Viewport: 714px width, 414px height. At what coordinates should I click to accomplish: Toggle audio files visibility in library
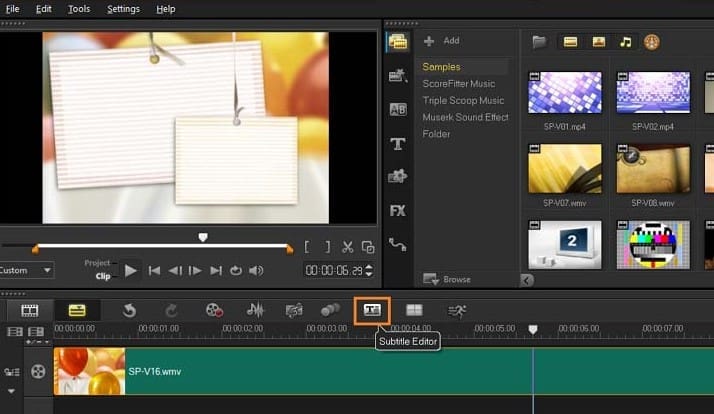point(626,42)
